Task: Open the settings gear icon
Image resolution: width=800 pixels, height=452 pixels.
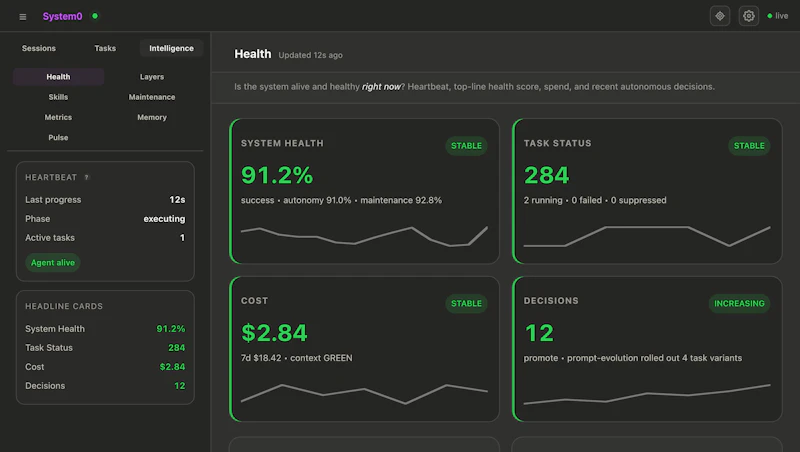Action: click(748, 16)
